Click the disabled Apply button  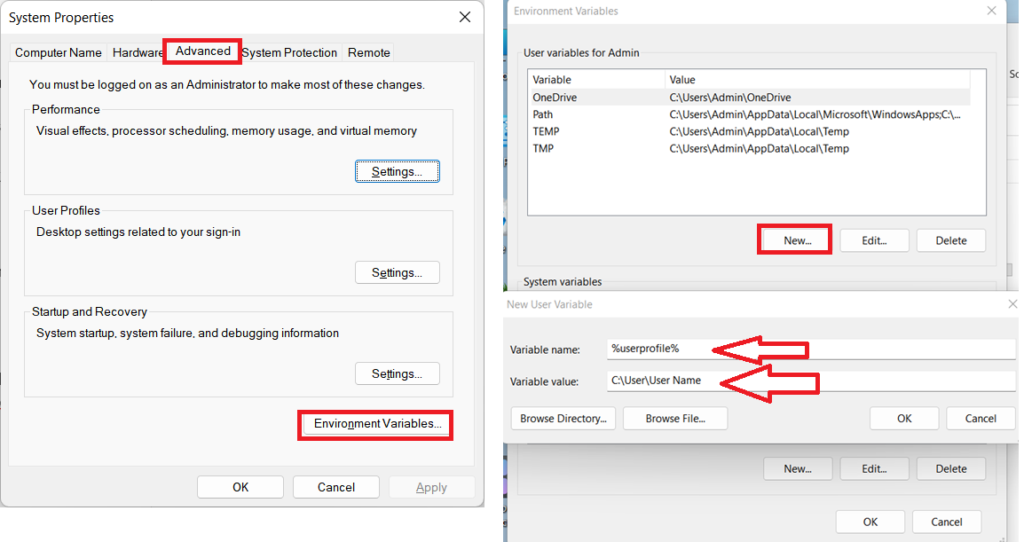pyautogui.click(x=432, y=487)
